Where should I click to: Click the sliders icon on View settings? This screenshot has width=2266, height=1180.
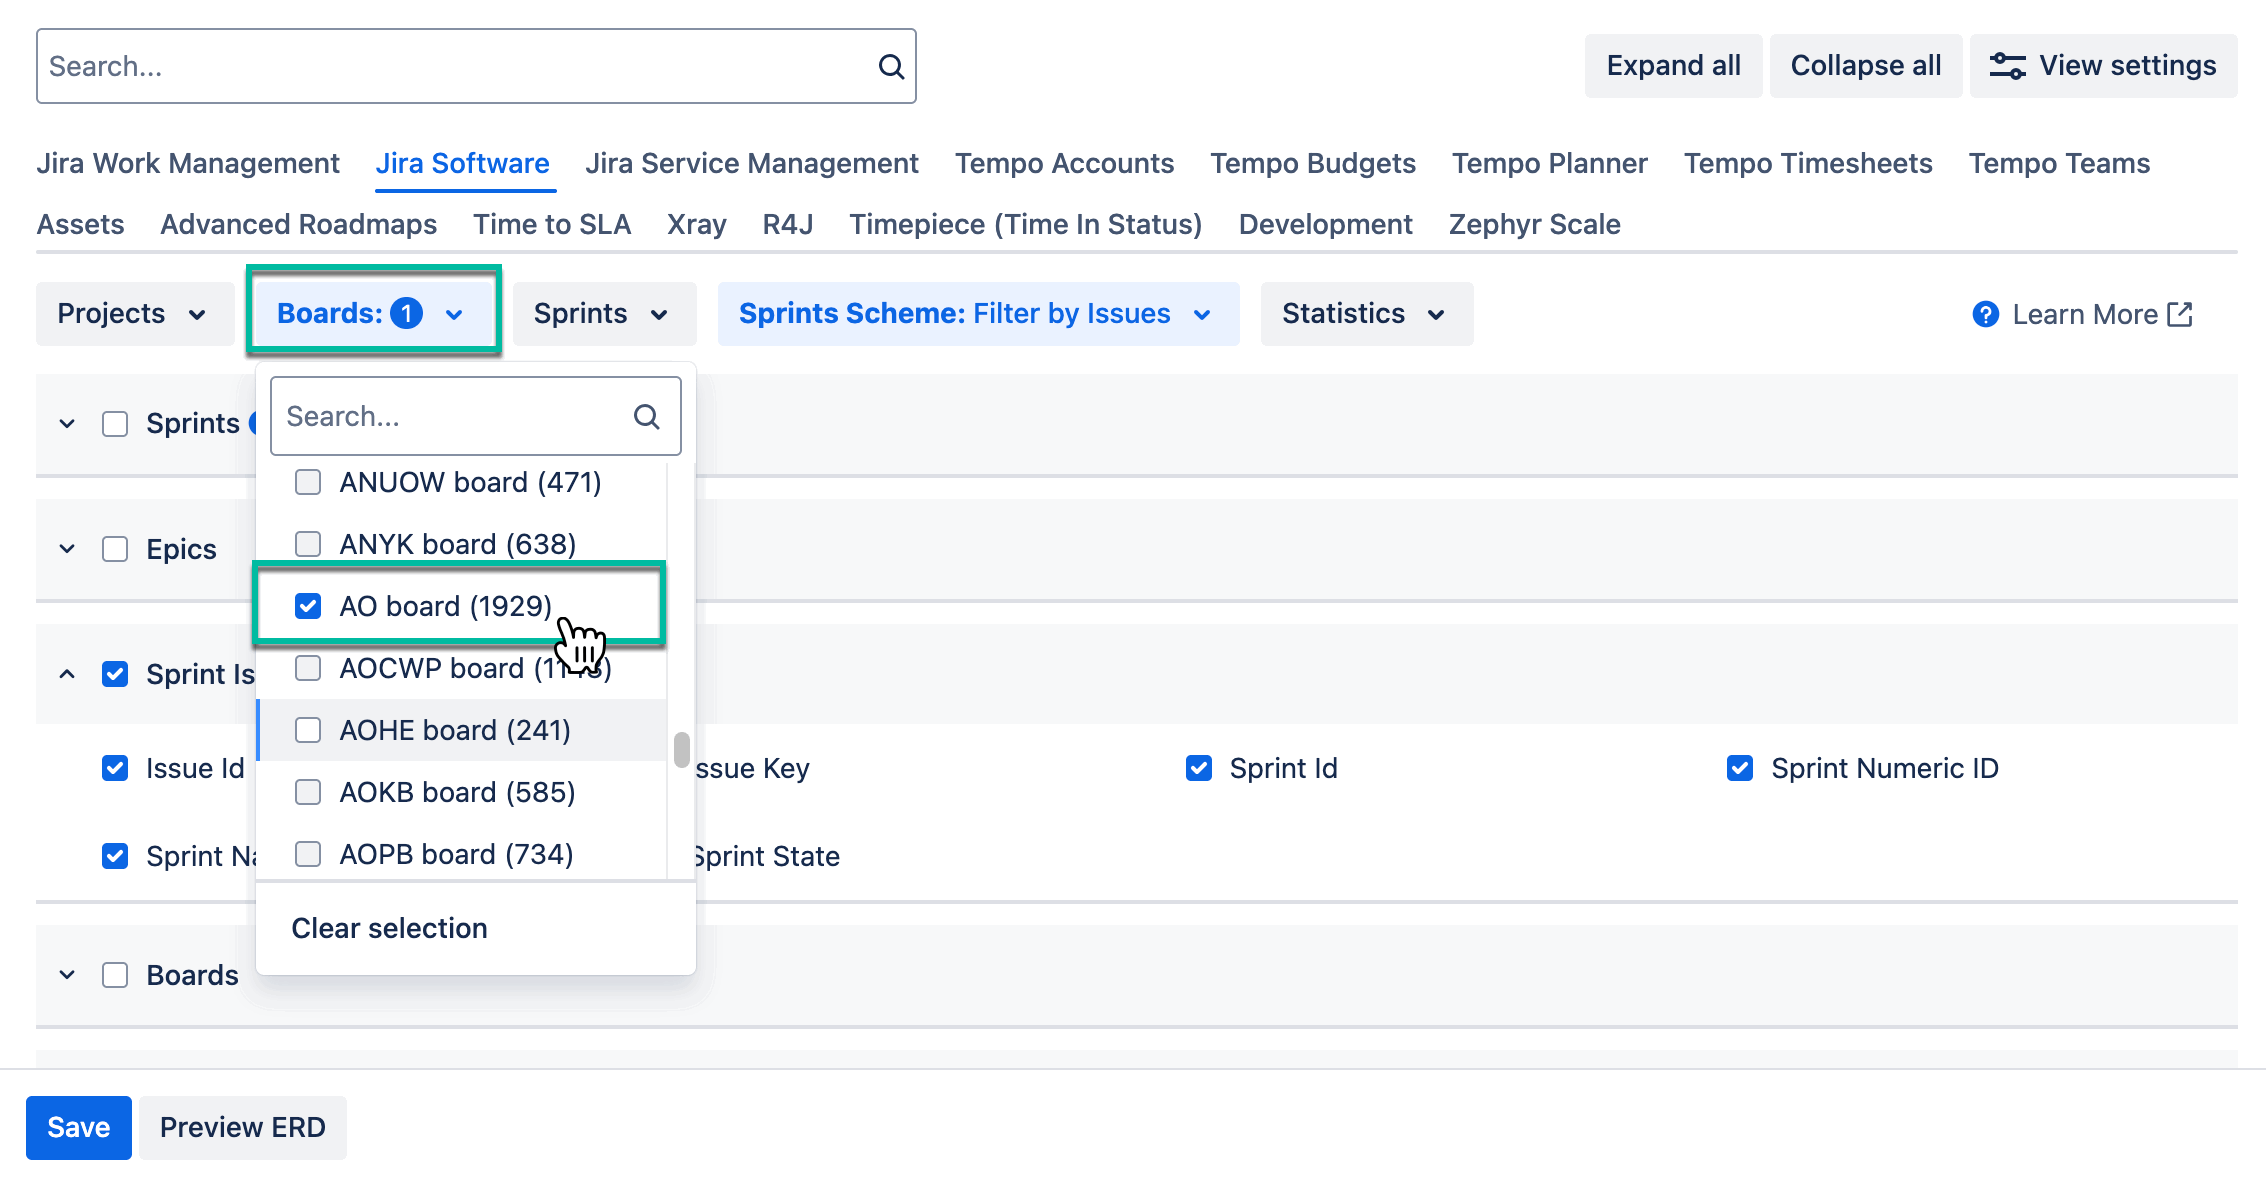pos(2007,64)
